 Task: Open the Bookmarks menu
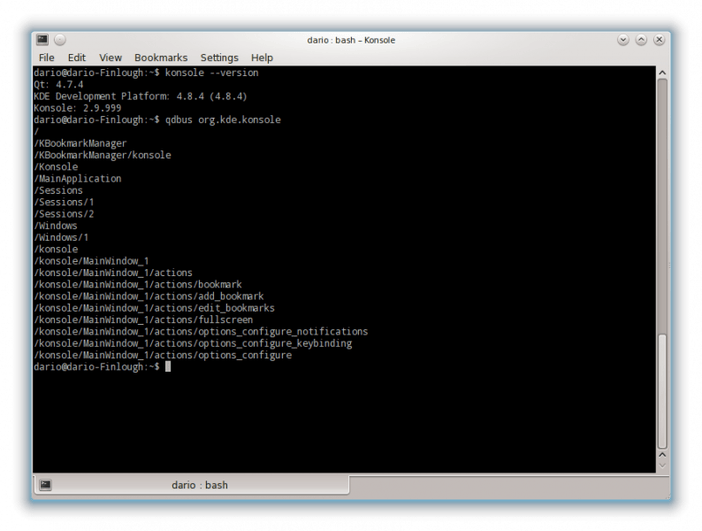point(160,58)
